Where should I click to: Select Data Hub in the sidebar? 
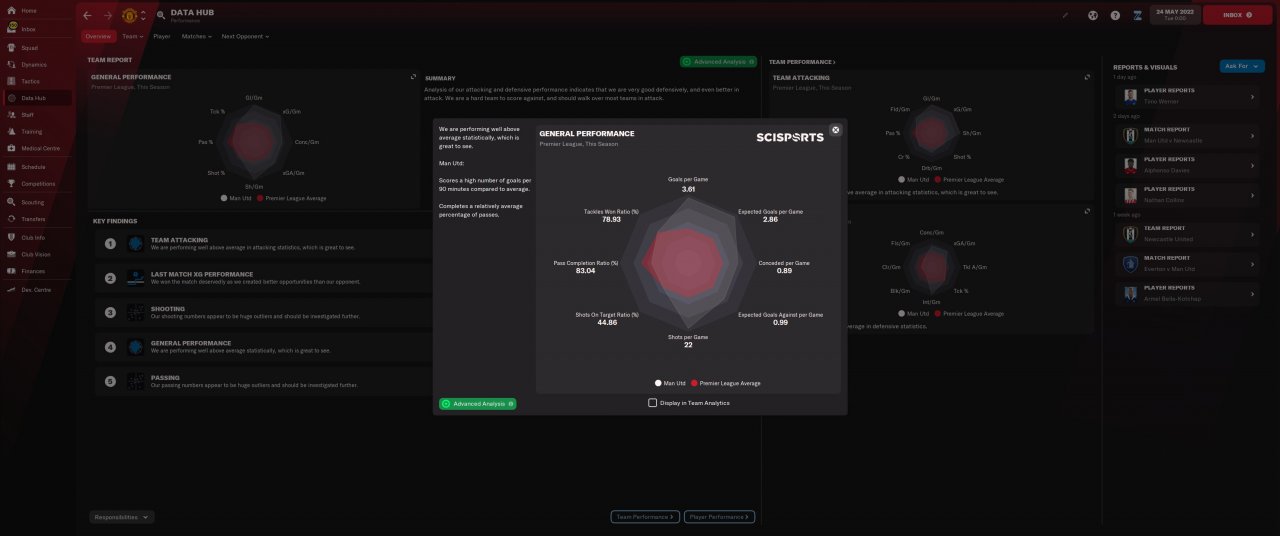37,98
